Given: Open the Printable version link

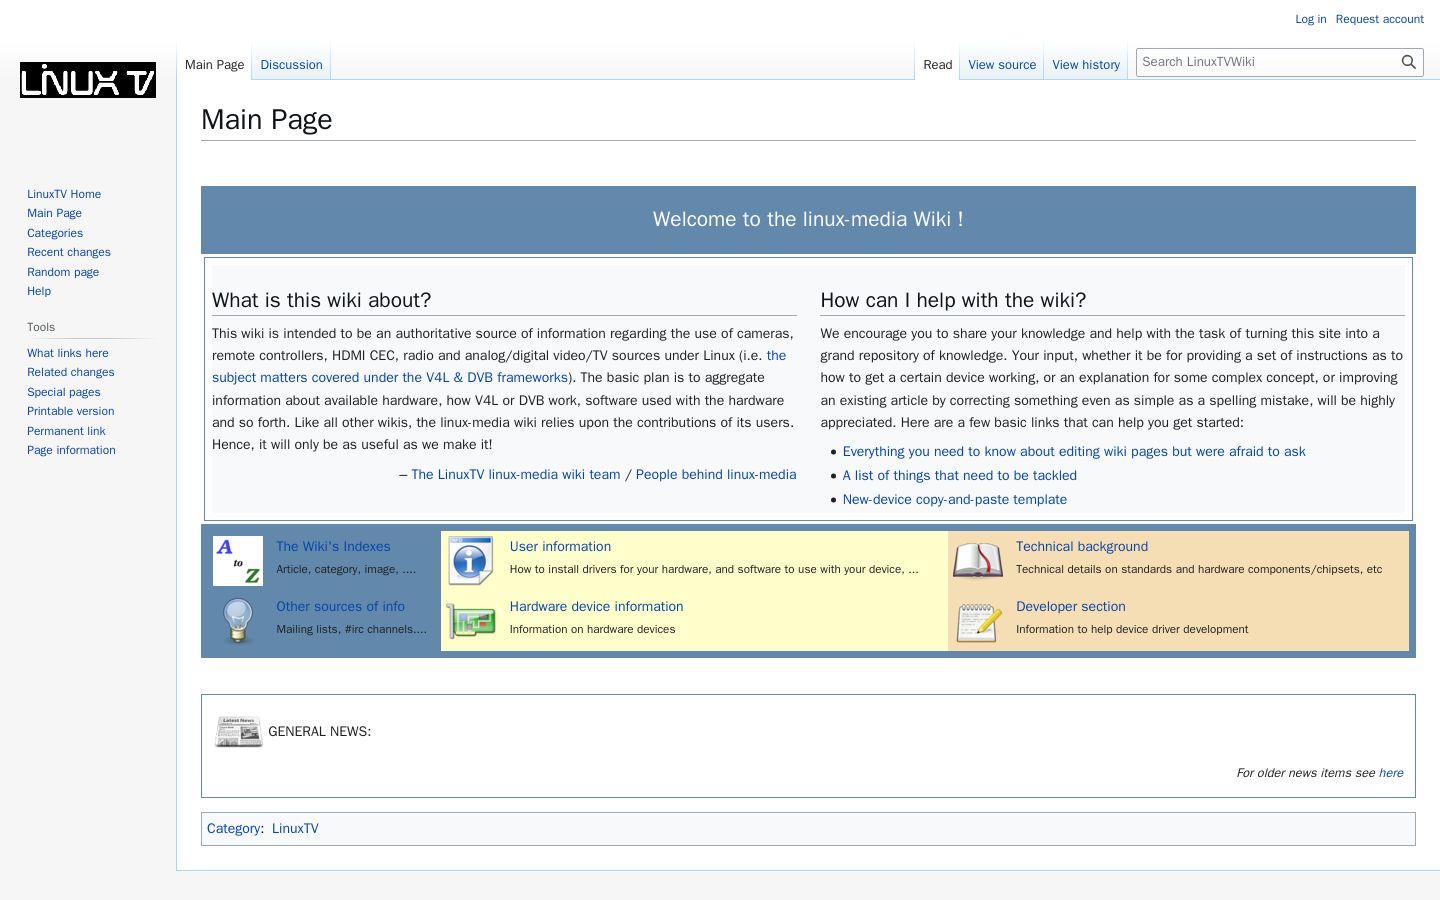Looking at the screenshot, I should click(x=71, y=411).
